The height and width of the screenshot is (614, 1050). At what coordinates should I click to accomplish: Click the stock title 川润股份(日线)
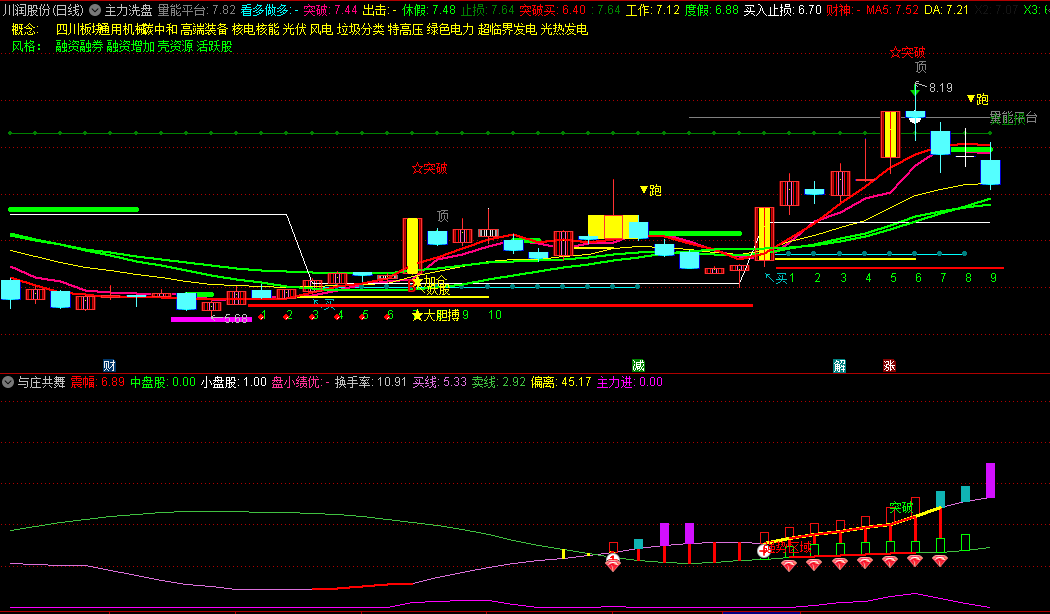44,10
